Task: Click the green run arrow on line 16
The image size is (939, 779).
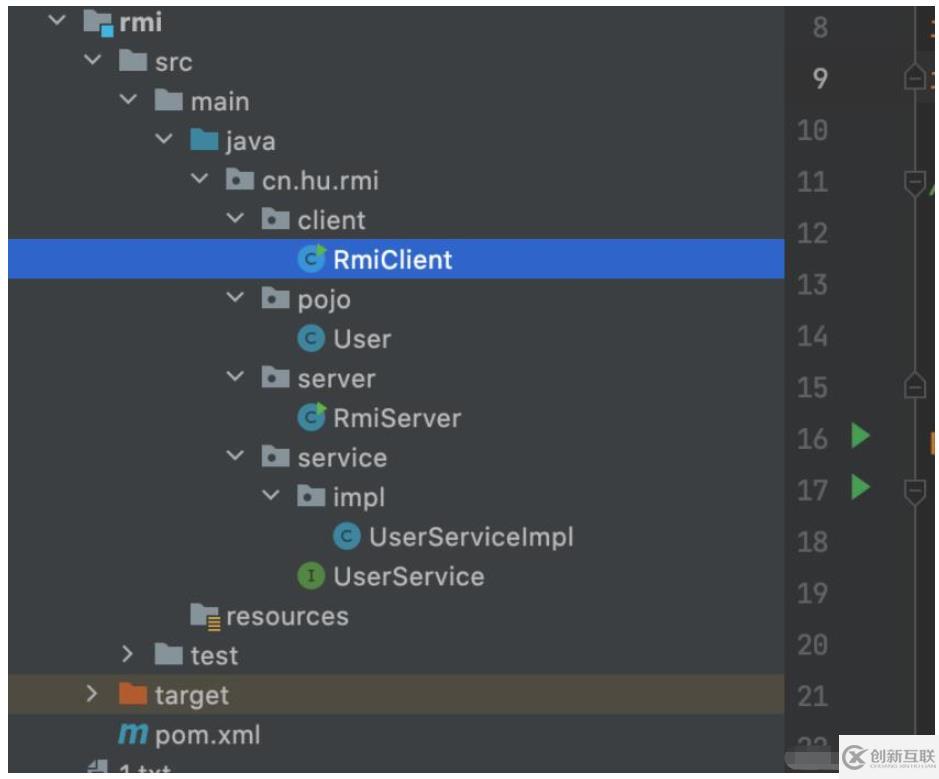Action: click(860, 436)
